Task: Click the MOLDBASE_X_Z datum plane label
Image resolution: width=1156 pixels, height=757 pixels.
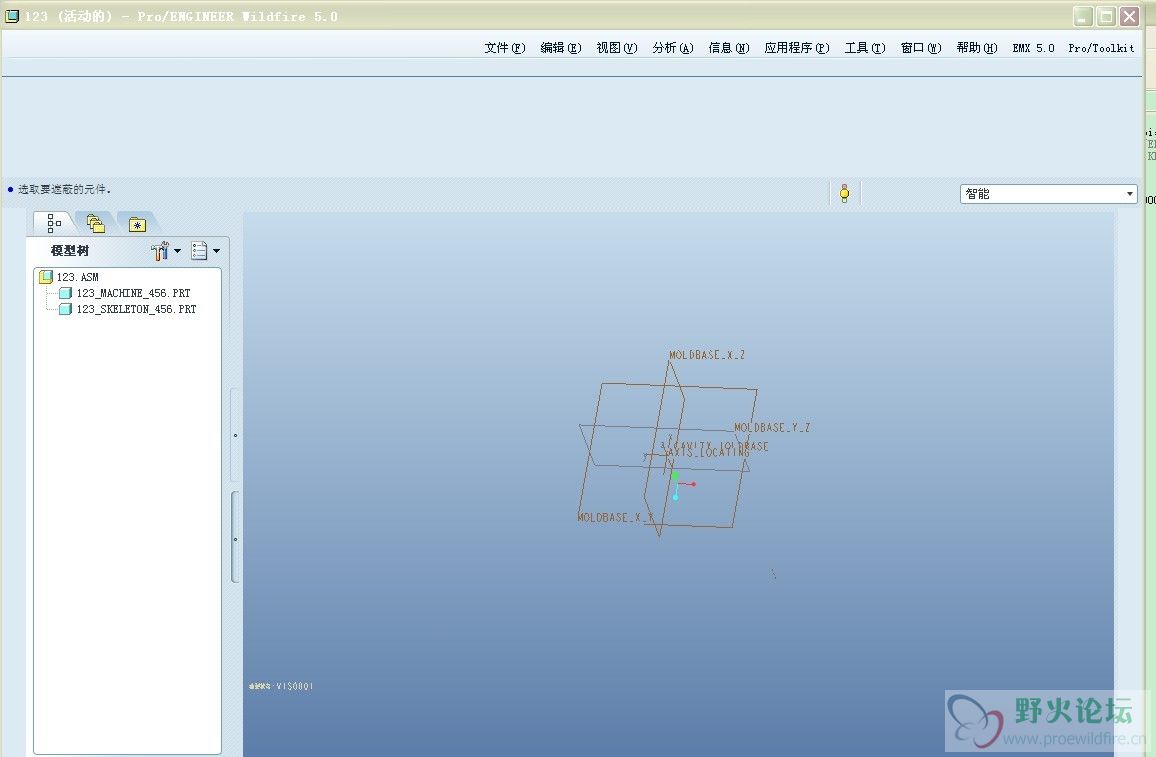Action: pyautogui.click(x=706, y=355)
